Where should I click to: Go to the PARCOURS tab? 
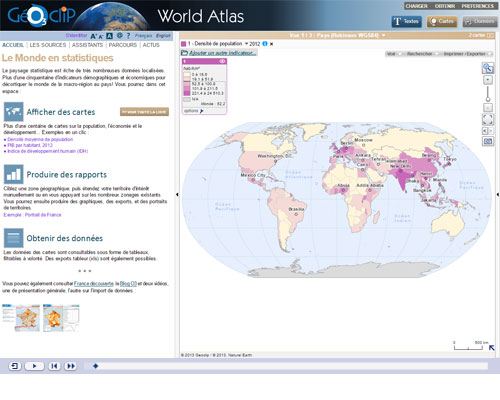[x=123, y=45]
